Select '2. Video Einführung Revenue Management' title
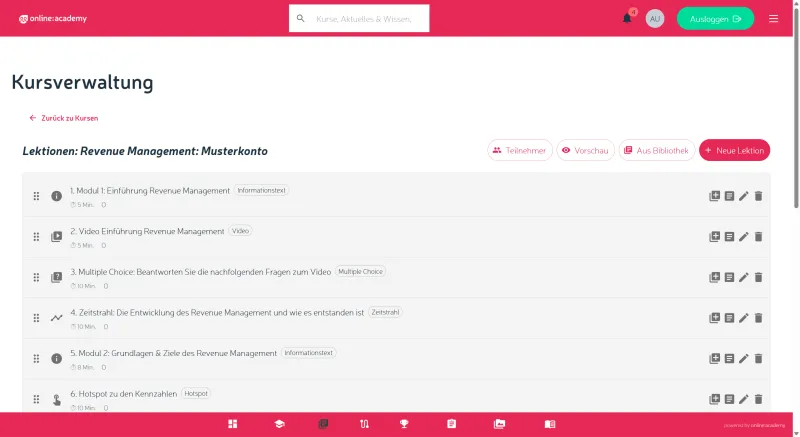This screenshot has width=800, height=437. (147, 232)
